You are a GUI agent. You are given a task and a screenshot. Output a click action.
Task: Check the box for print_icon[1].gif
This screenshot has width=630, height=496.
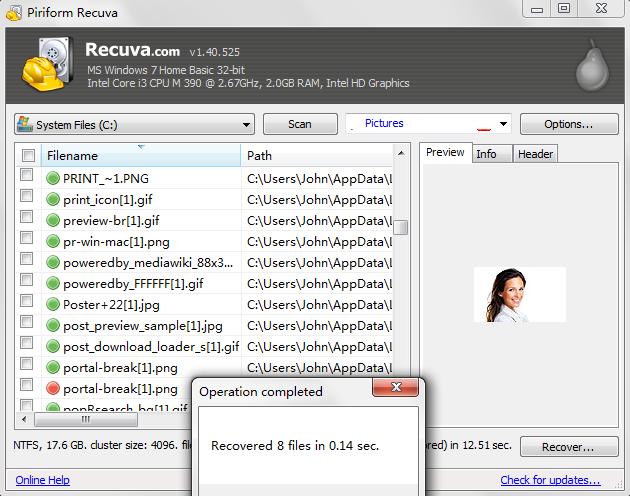[27, 196]
